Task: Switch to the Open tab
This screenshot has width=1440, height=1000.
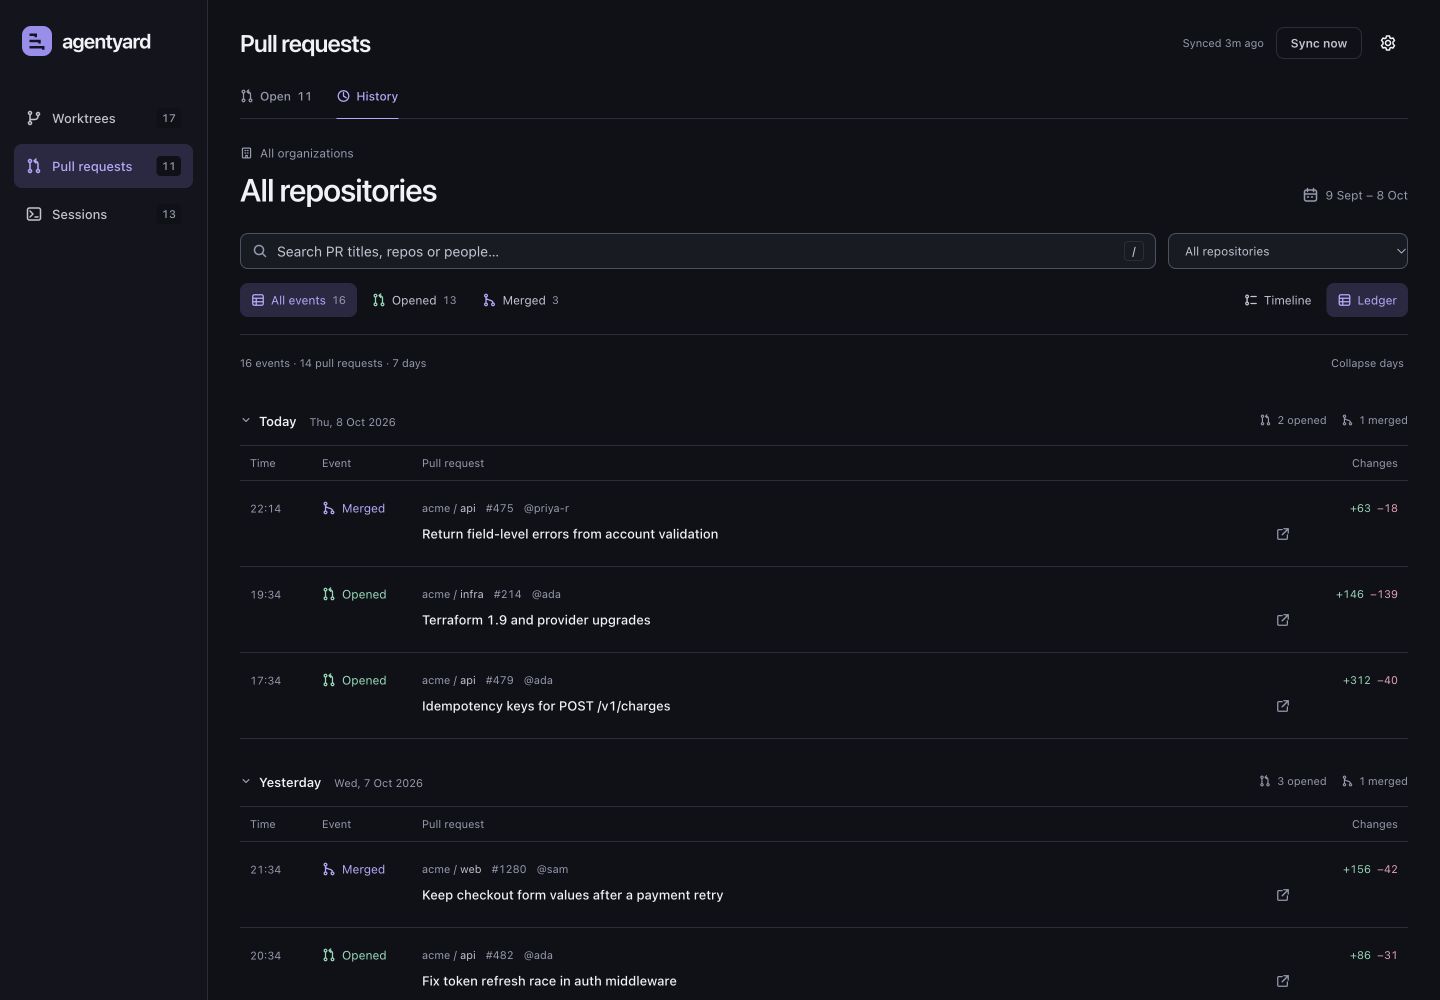Action: click(x=276, y=96)
